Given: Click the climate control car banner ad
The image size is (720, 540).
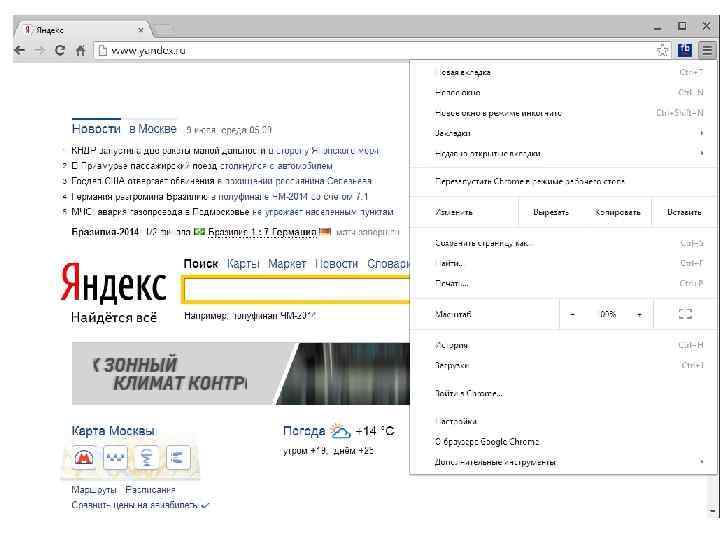Looking at the screenshot, I should pos(241,373).
